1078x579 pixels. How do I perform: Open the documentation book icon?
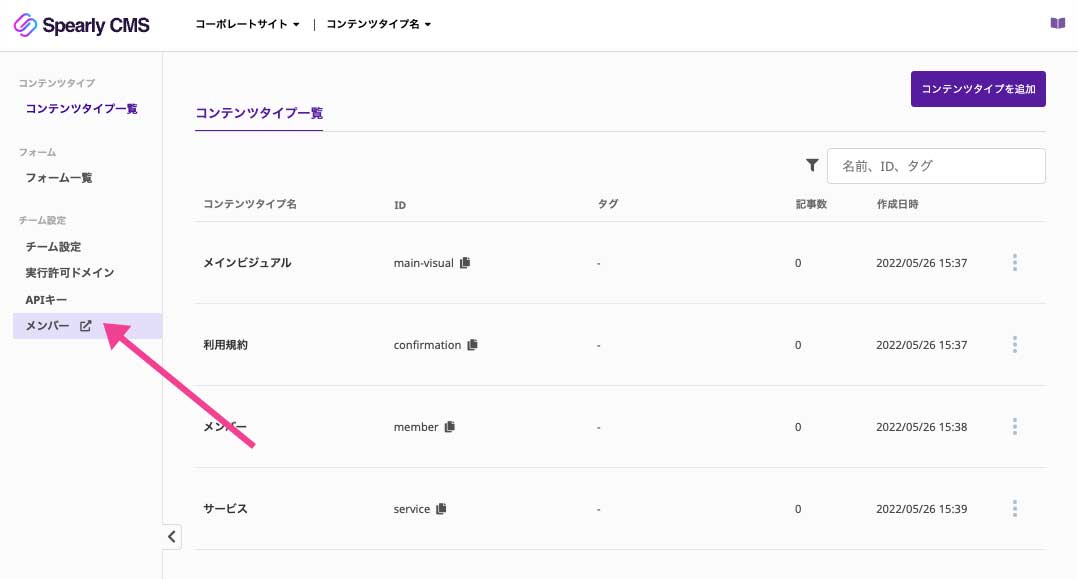1057,23
